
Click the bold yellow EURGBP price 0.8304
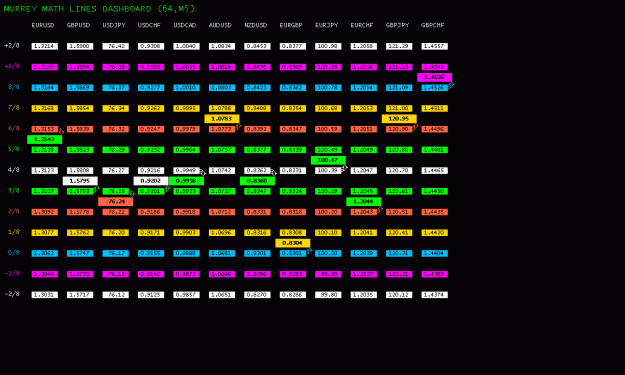pos(293,243)
